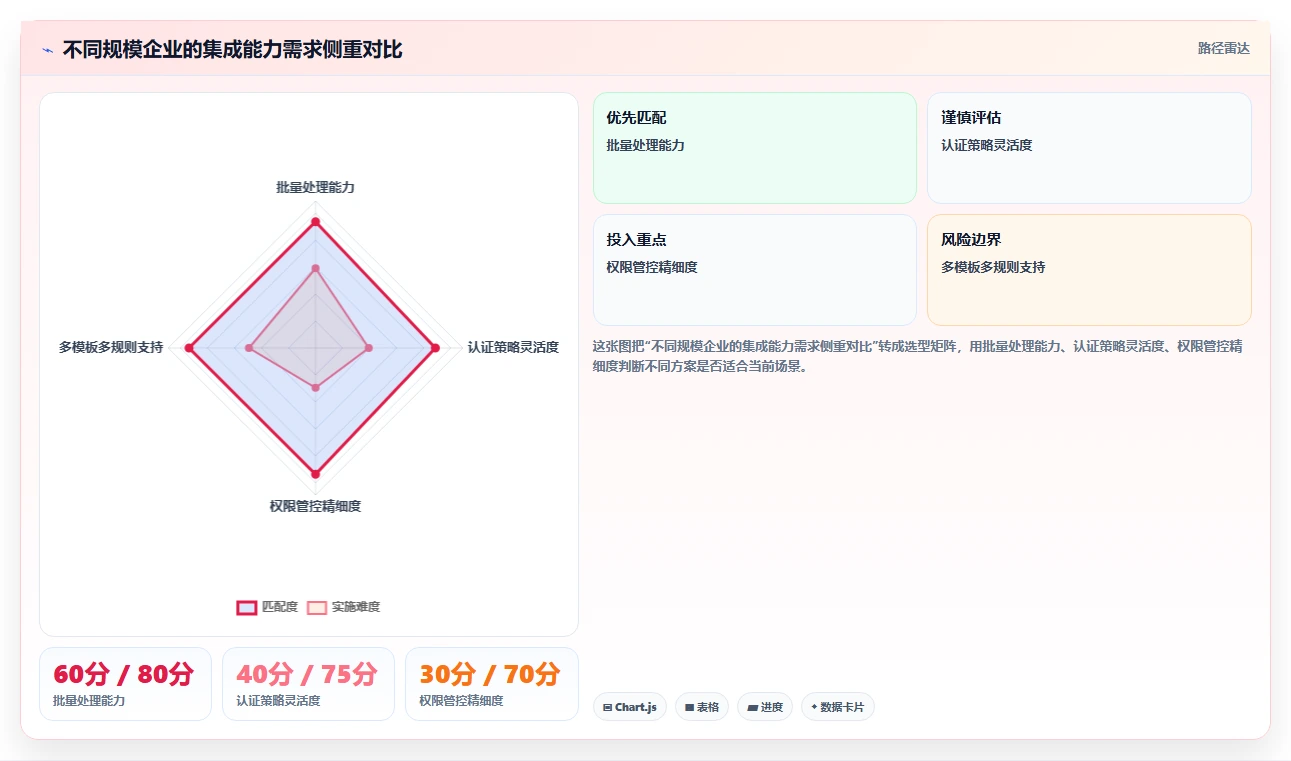Click the left radar point for 多模板多规则支持
The width and height of the screenshot is (1291, 761).
(189, 348)
